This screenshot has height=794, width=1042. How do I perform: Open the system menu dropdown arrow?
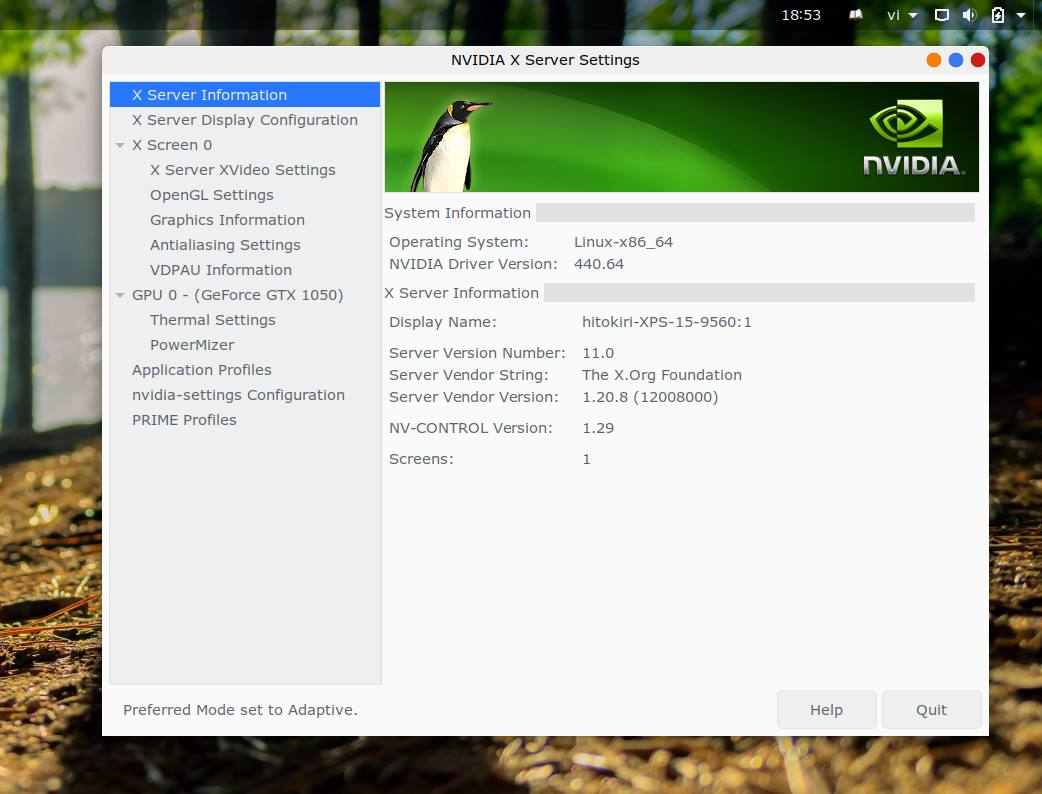click(1021, 15)
